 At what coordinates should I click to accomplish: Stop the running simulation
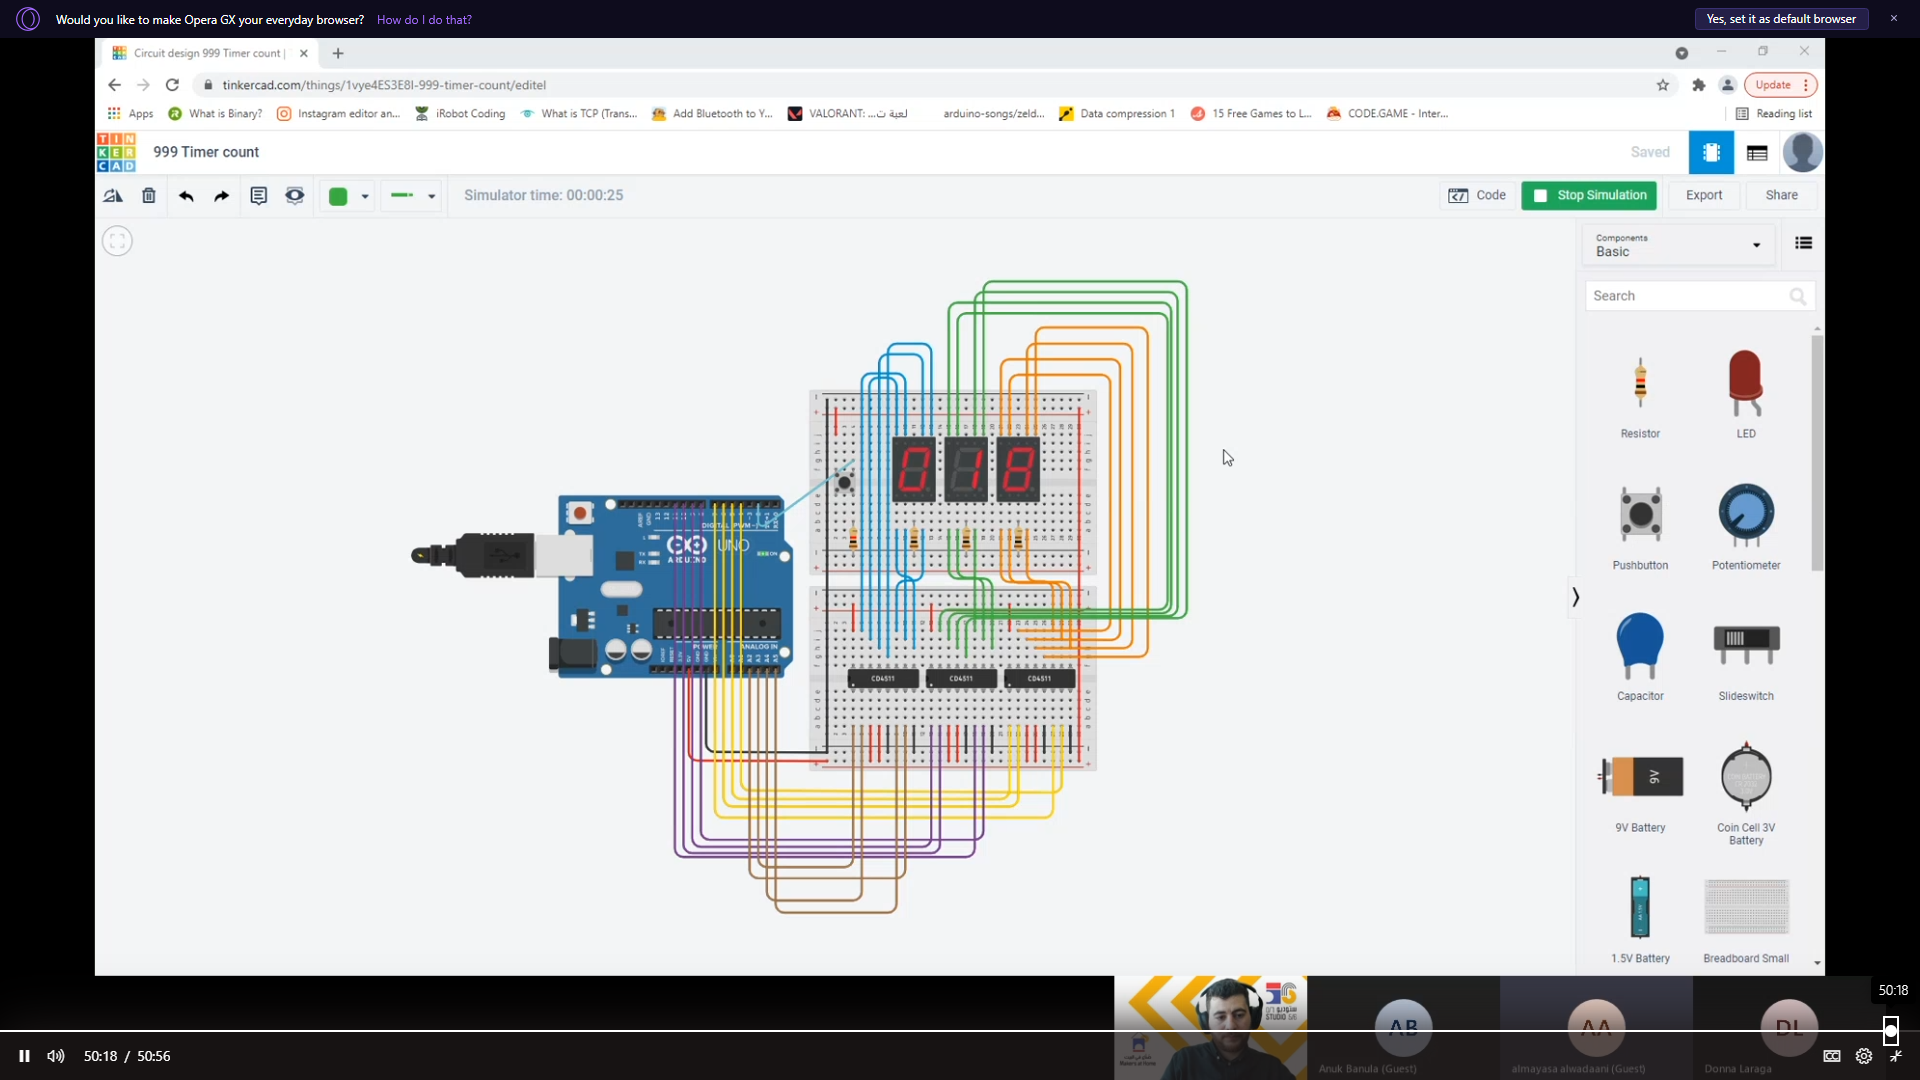1589,195
